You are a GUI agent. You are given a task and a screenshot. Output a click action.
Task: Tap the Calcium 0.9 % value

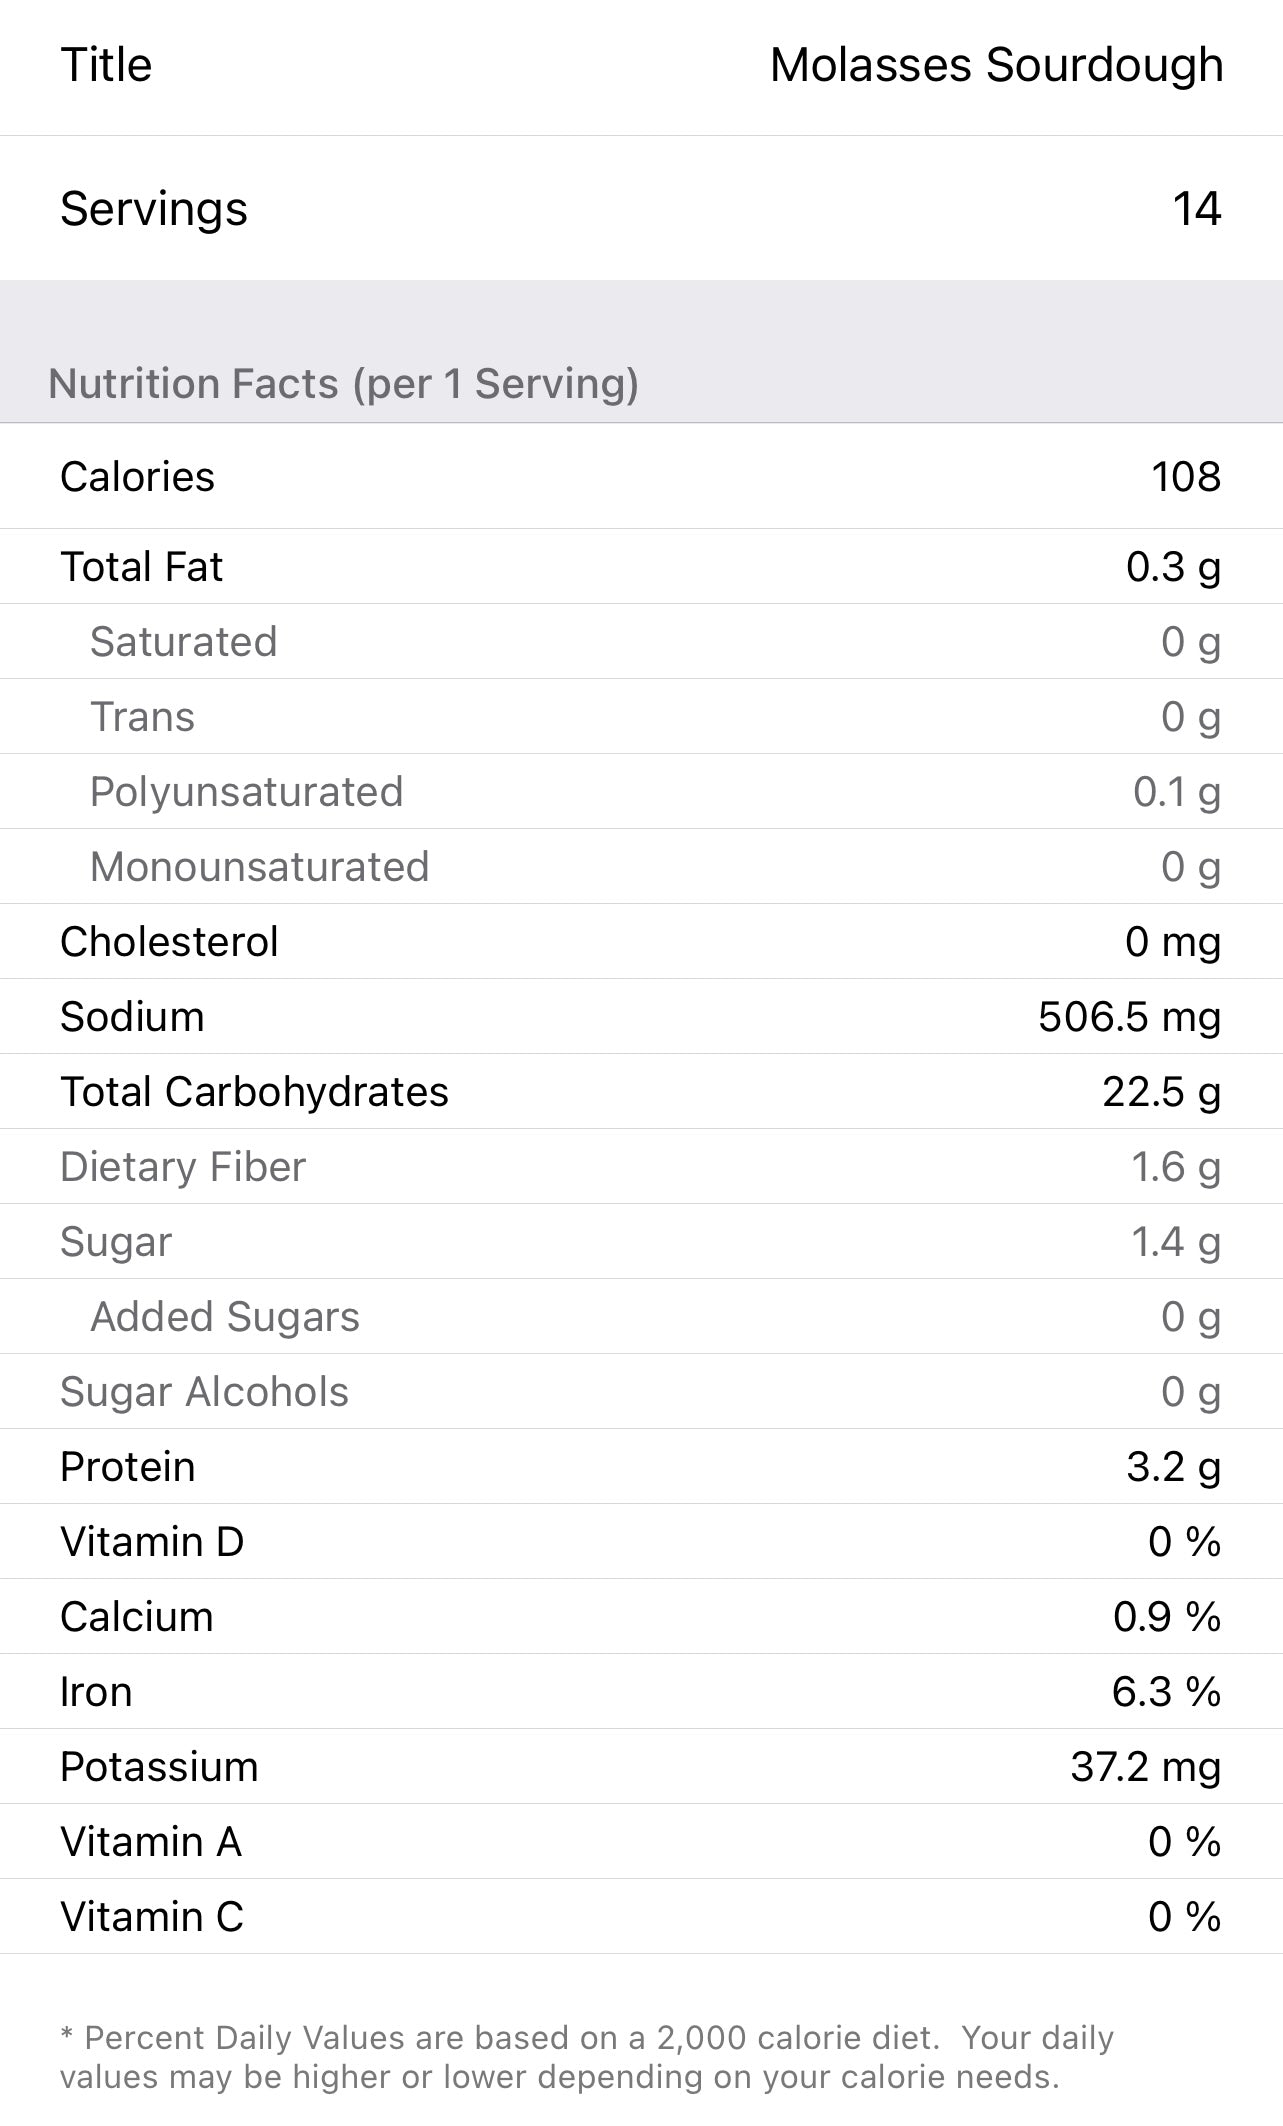[x=1166, y=1617]
